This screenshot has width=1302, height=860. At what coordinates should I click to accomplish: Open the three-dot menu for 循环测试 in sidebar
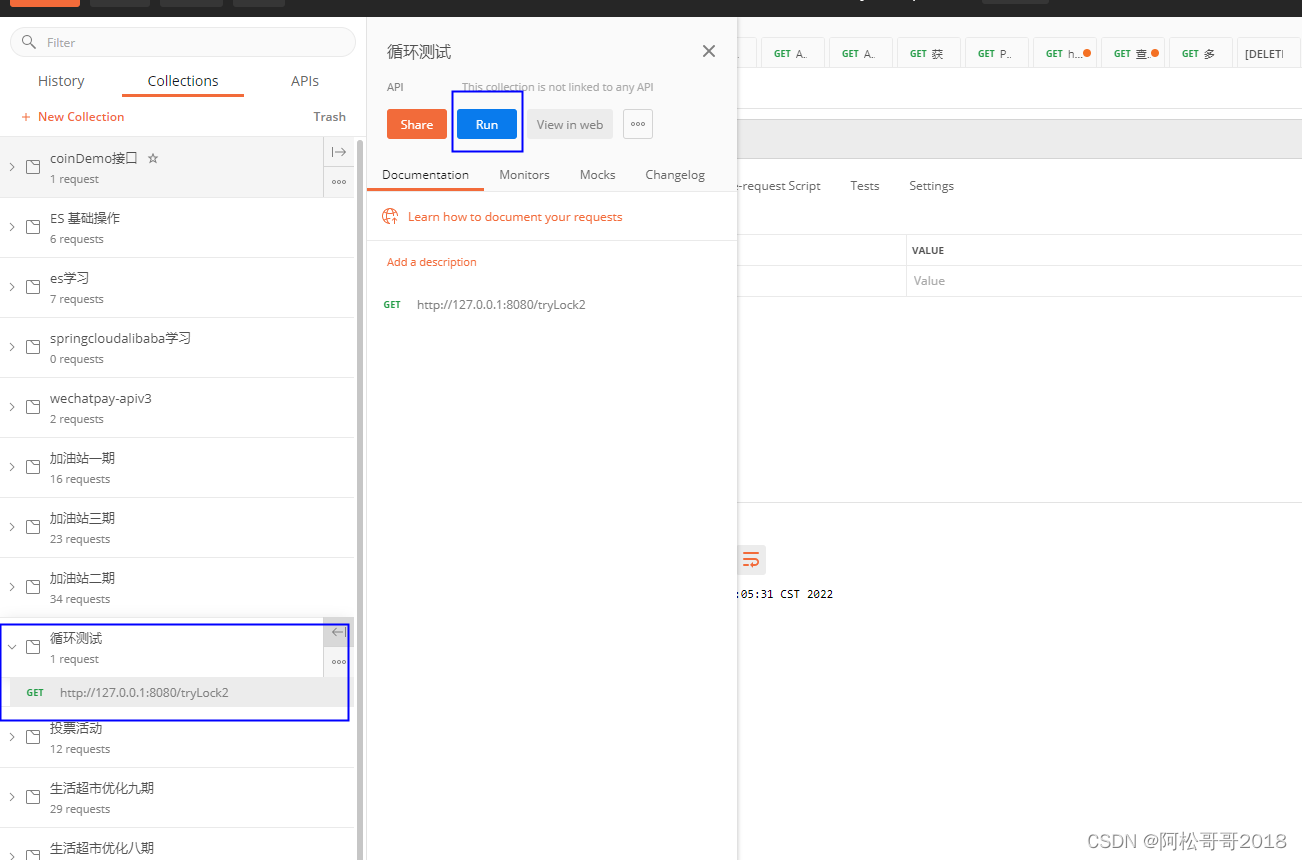[x=339, y=662]
